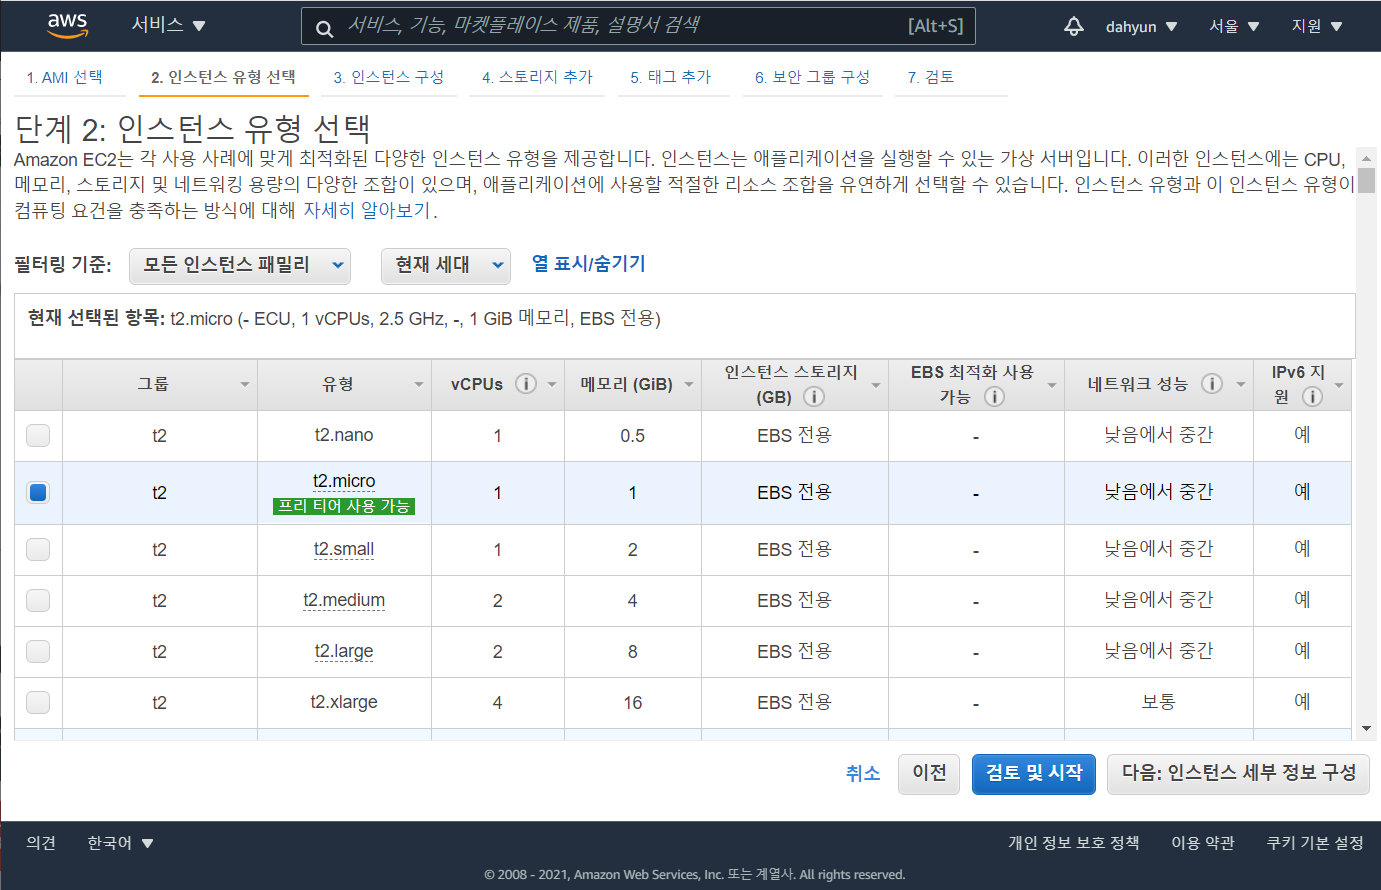Image resolution: width=1381 pixels, height=890 pixels.
Task: Click the page scrollbar up arrow
Action: click(1367, 157)
